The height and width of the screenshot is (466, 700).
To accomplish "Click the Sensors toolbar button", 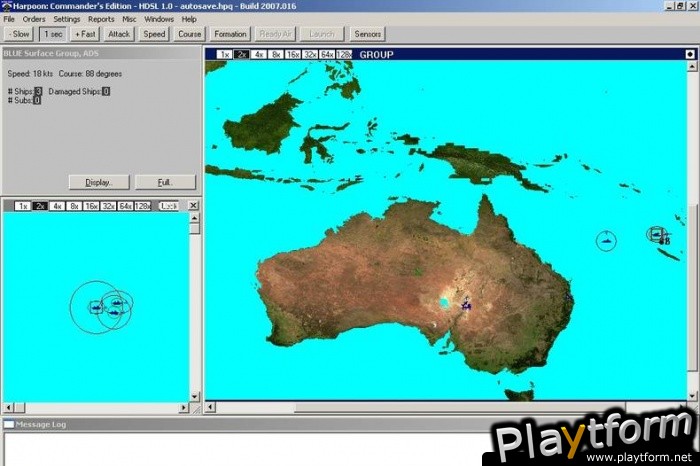I will click(x=367, y=34).
